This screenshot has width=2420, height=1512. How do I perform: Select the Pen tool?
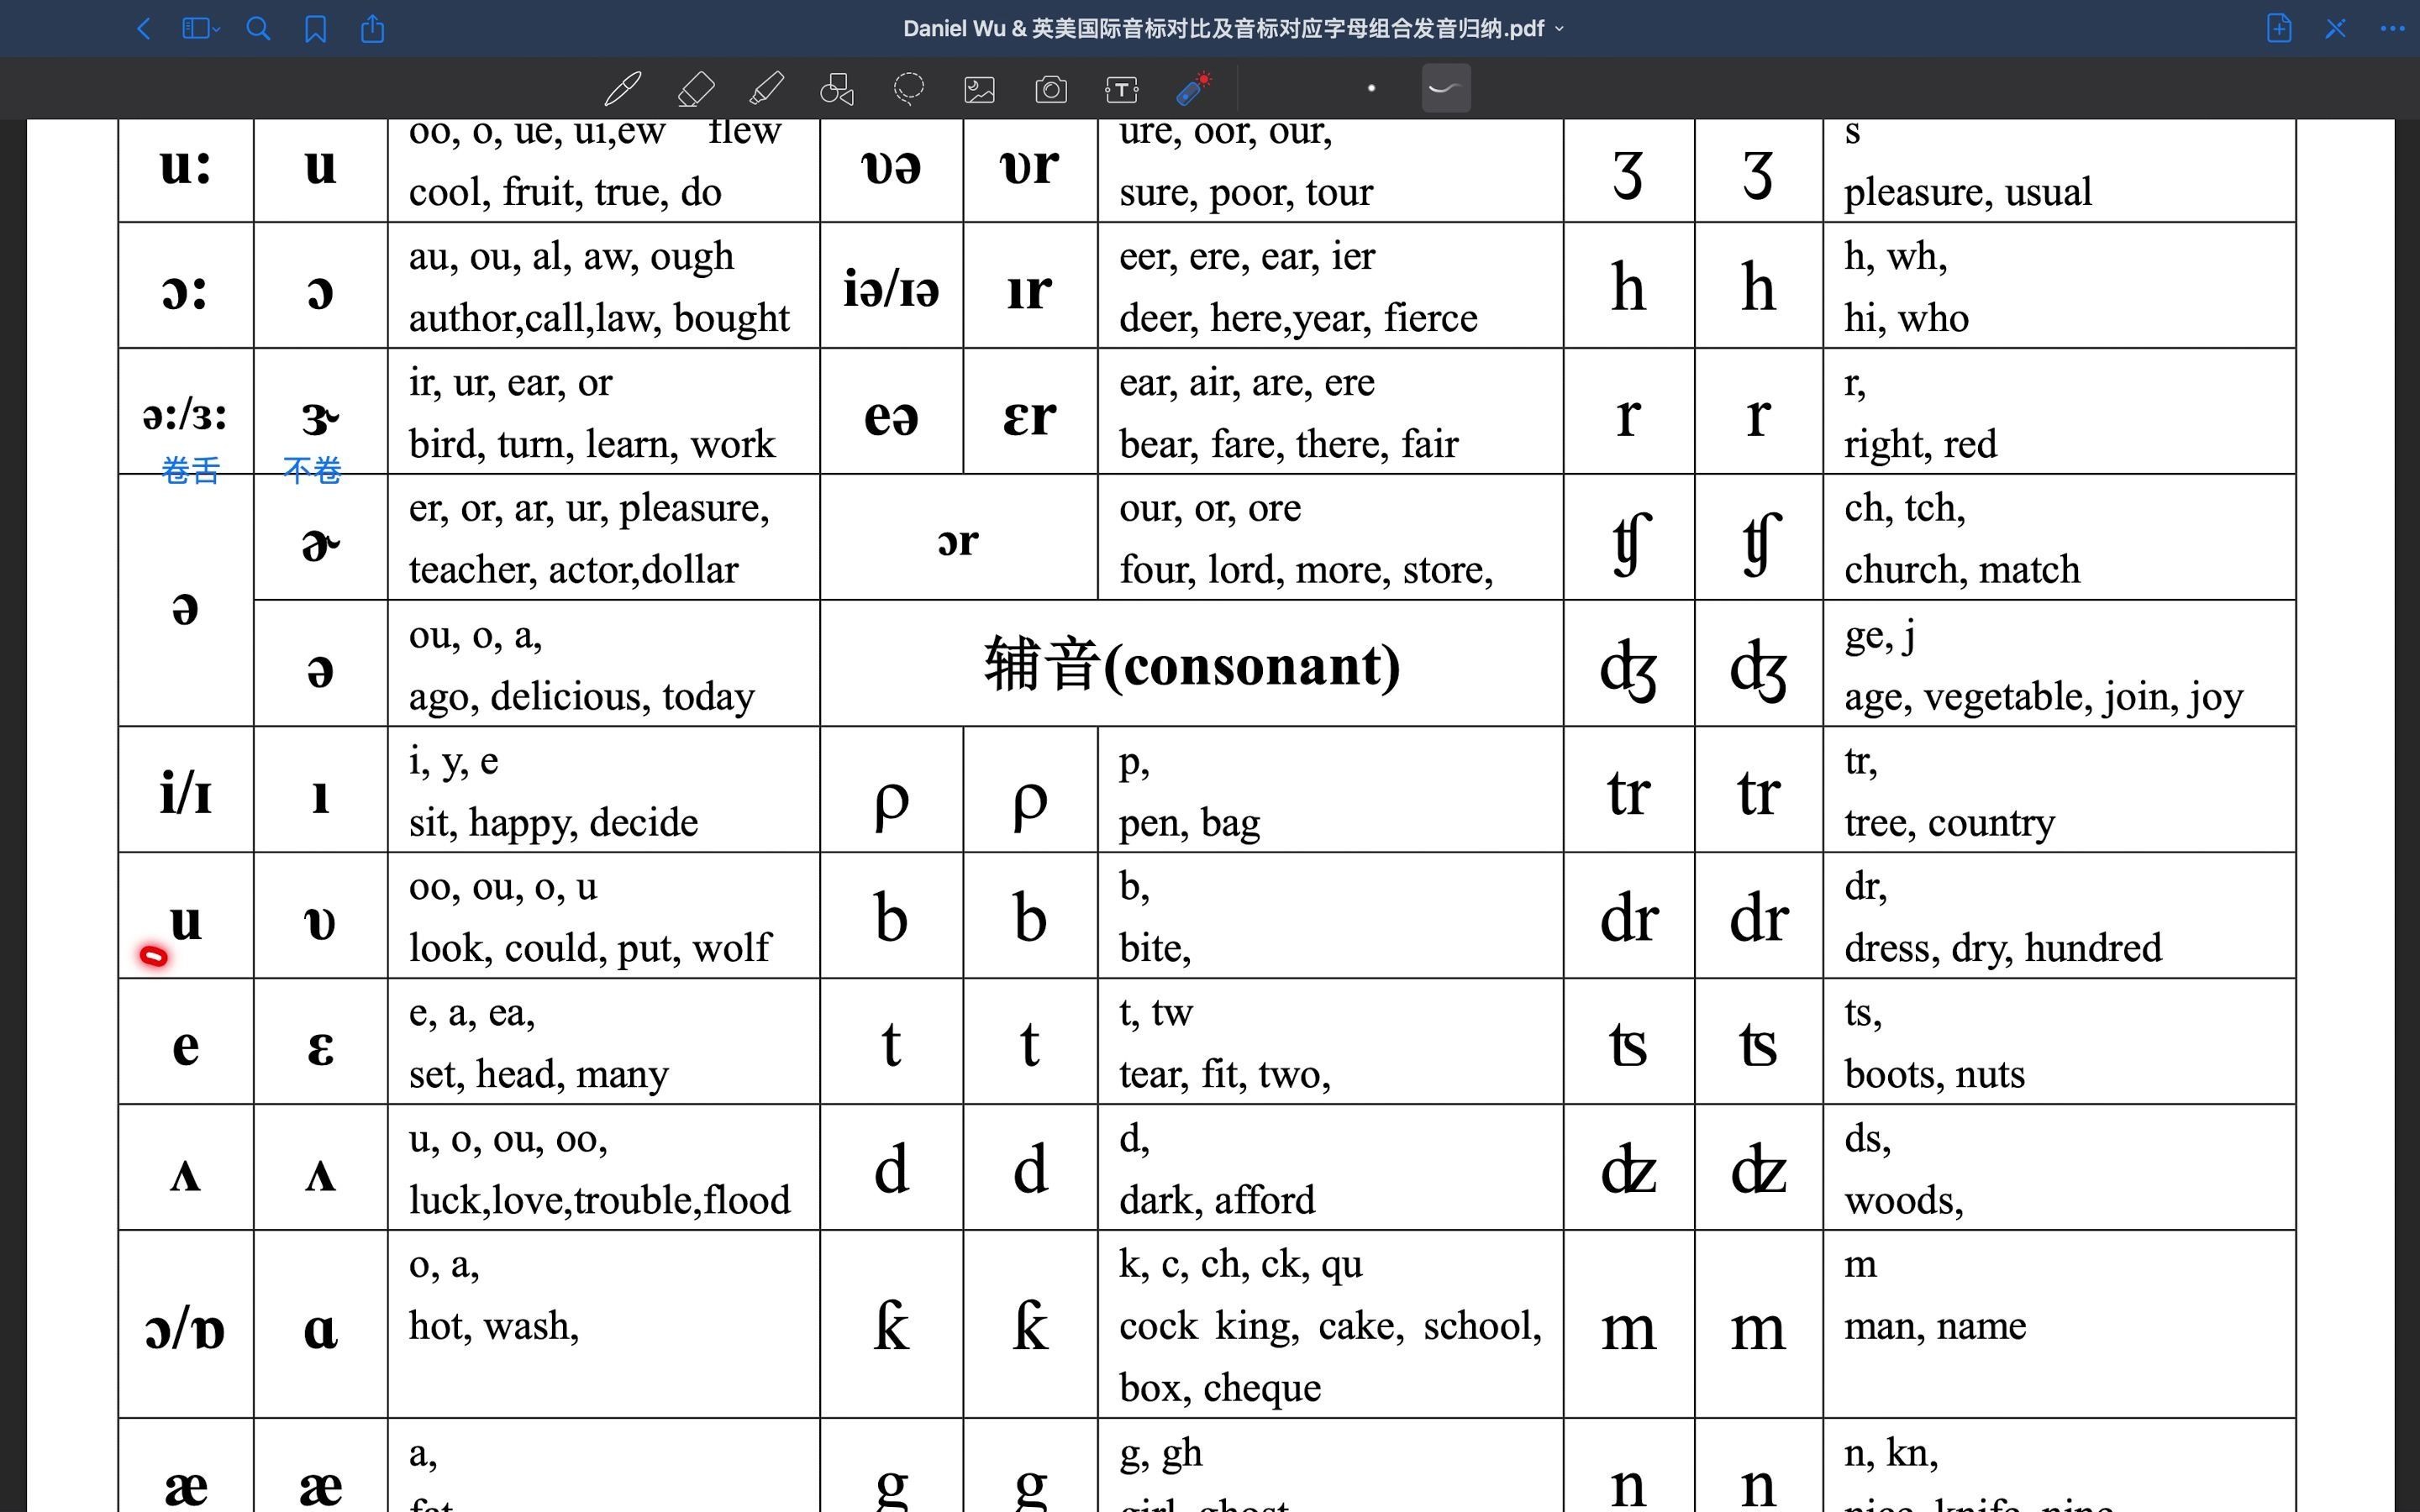tap(623, 89)
